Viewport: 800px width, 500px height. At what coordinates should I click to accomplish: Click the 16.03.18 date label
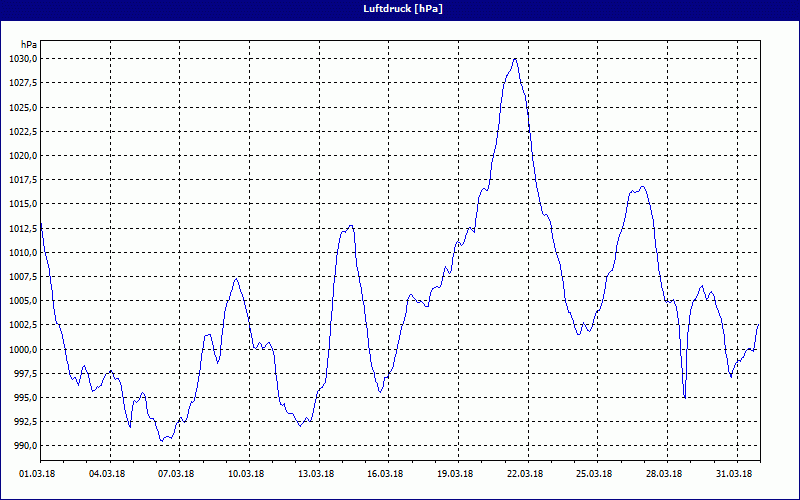[385, 474]
